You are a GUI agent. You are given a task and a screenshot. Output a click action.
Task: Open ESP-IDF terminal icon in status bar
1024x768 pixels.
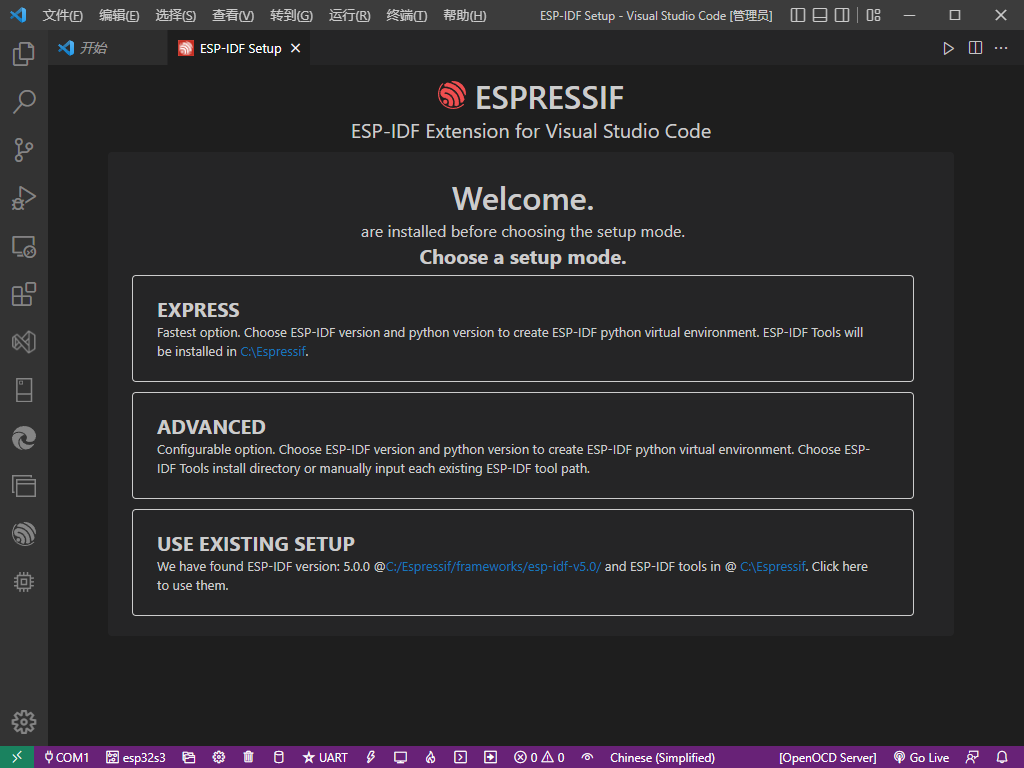tap(460, 758)
